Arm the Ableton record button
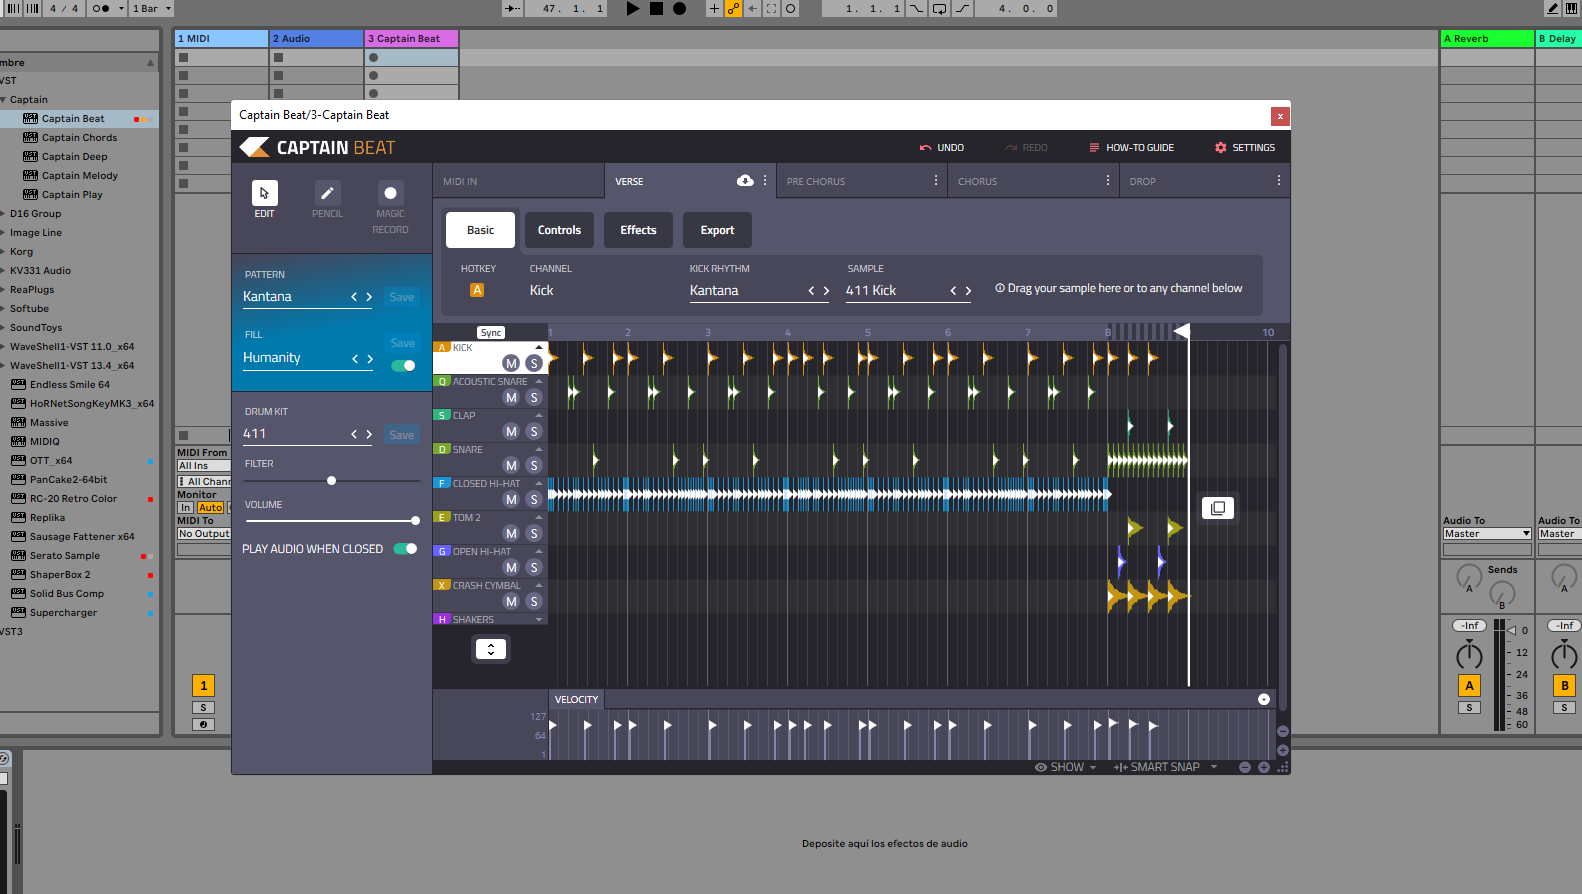The image size is (1582, 894). click(680, 8)
